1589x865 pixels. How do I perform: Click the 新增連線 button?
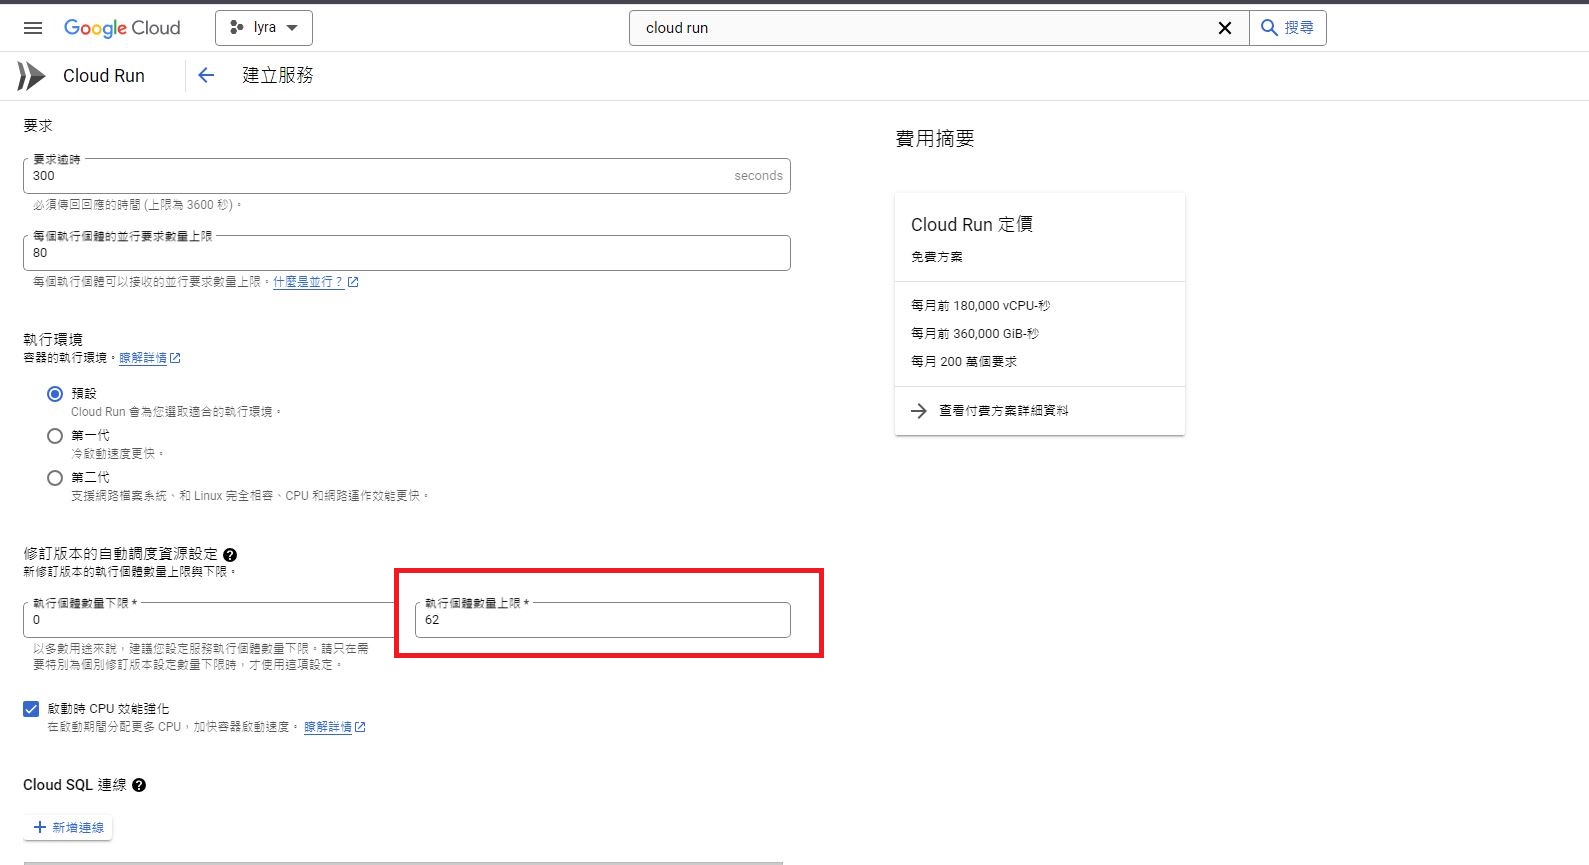[68, 828]
